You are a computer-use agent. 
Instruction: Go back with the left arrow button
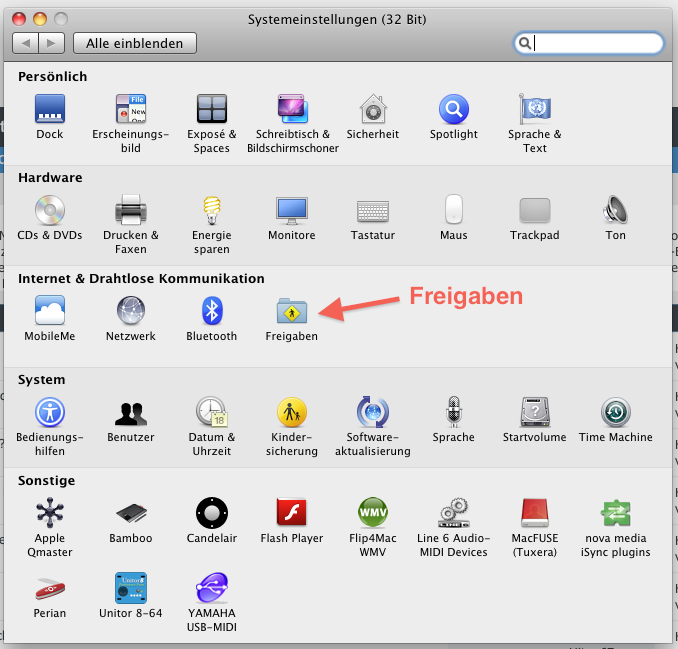click(x=26, y=43)
